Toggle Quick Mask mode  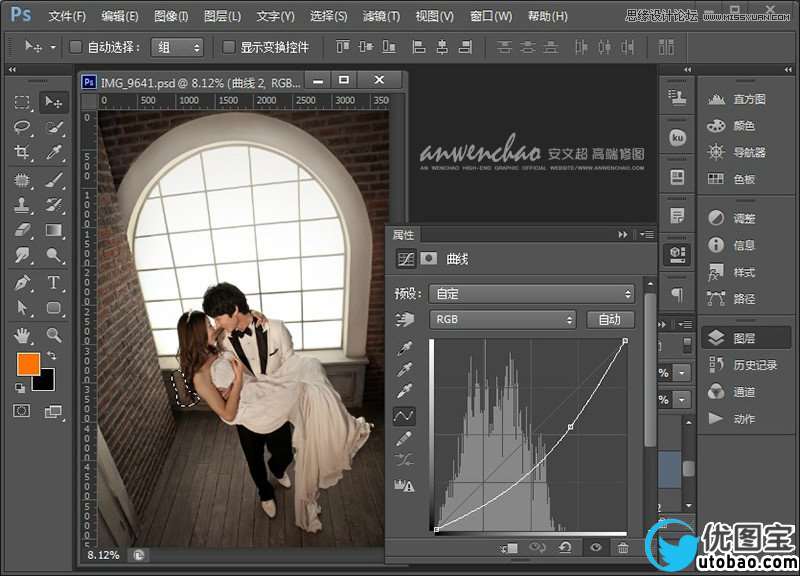(x=21, y=411)
